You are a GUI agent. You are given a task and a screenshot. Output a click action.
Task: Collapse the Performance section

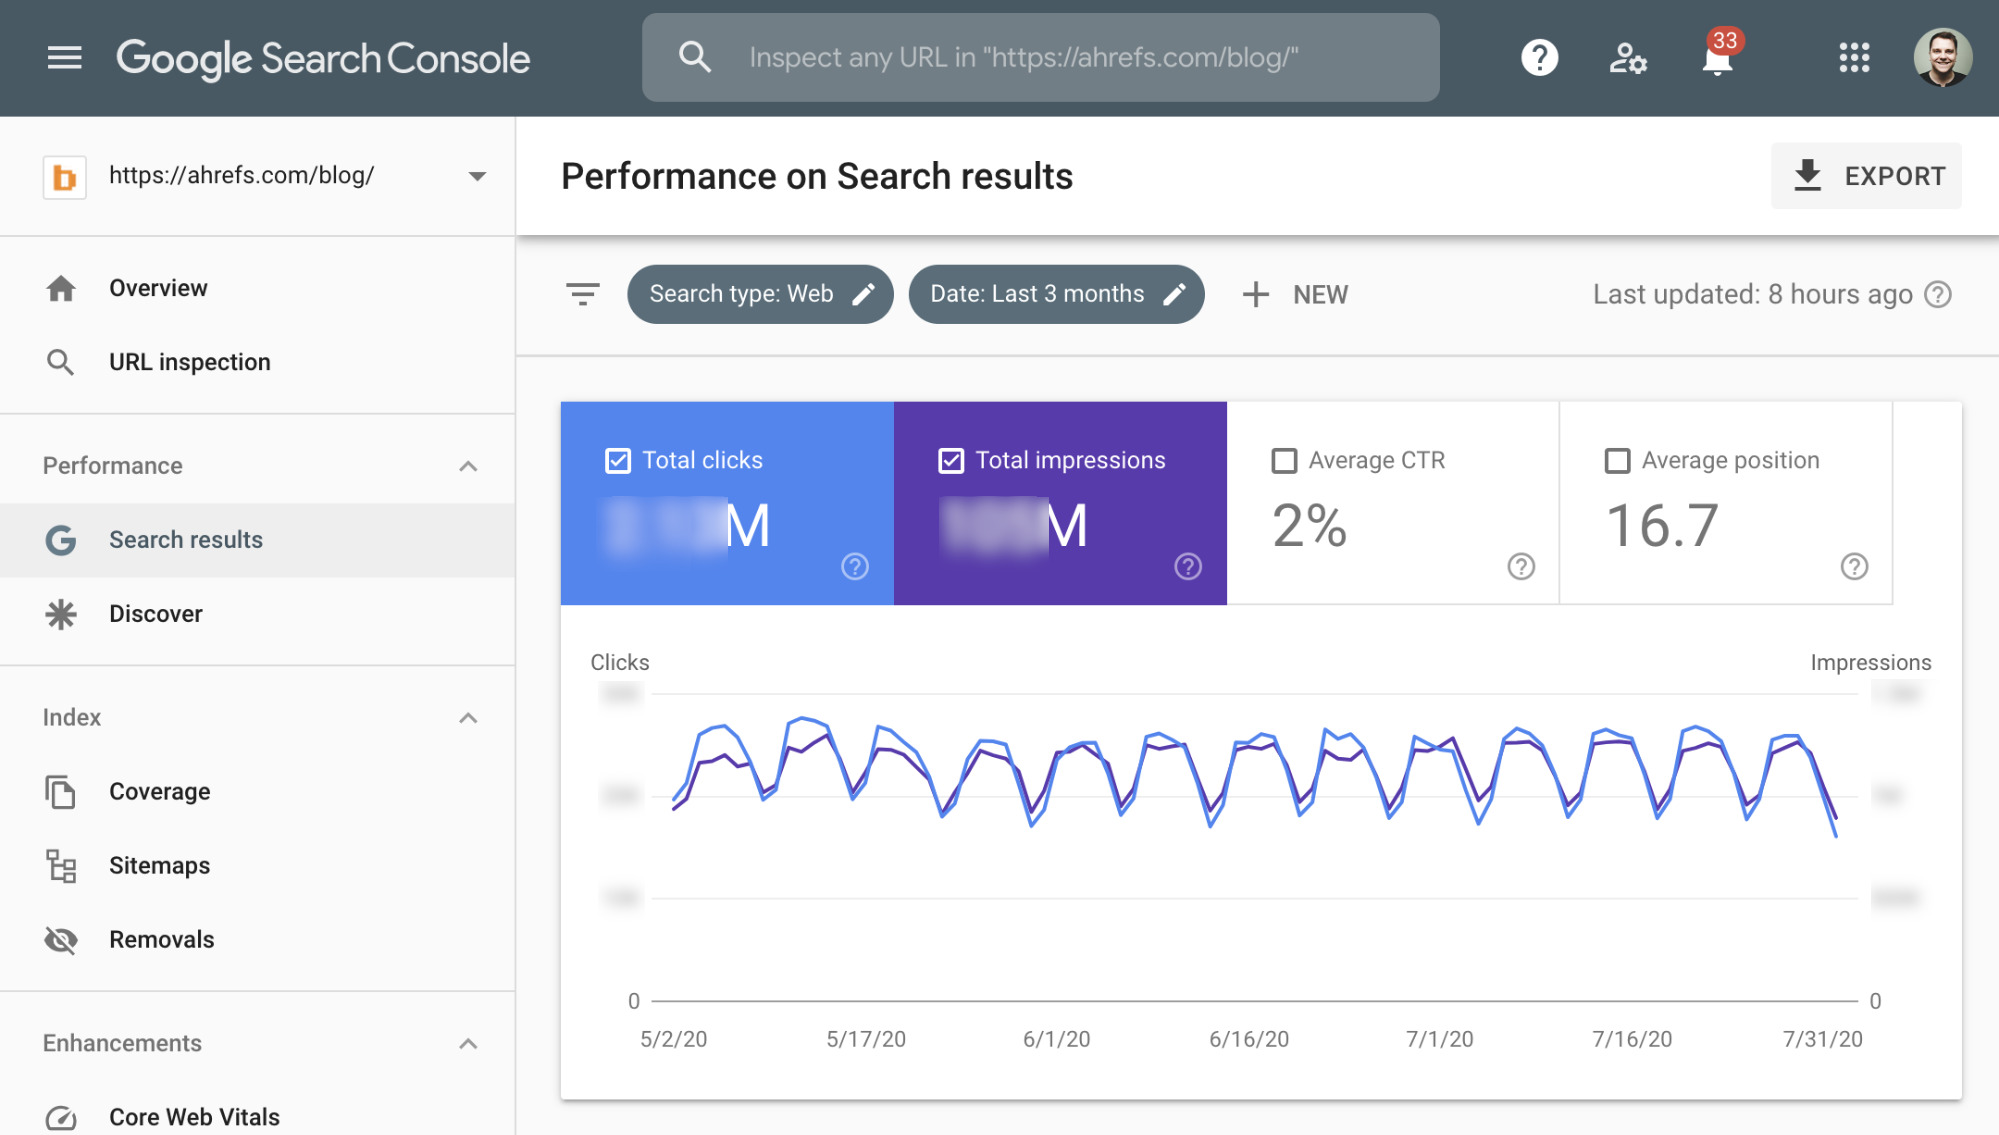pyautogui.click(x=468, y=465)
